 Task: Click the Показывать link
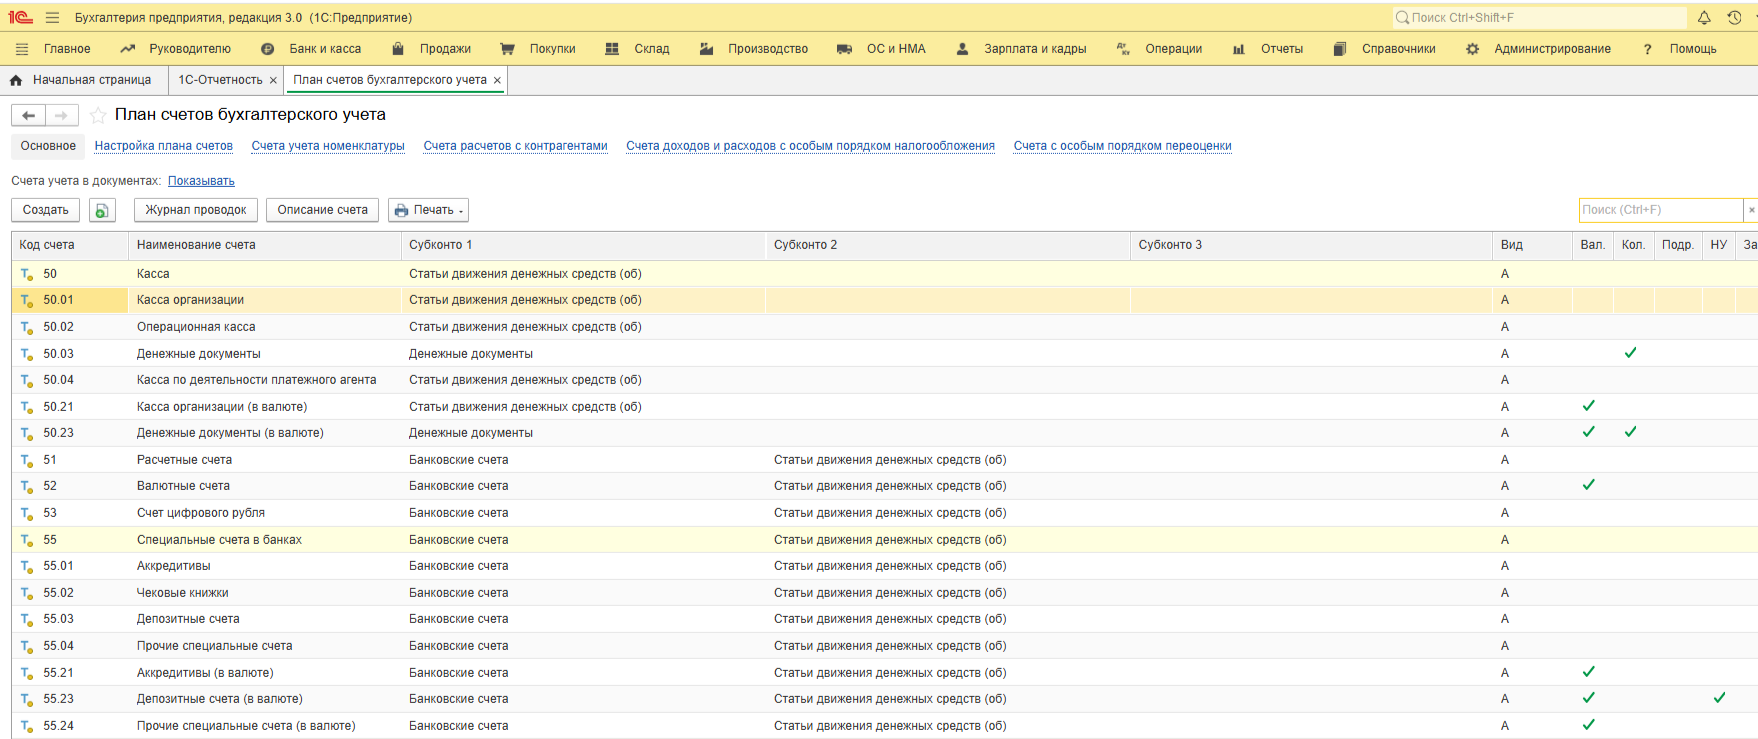201,181
